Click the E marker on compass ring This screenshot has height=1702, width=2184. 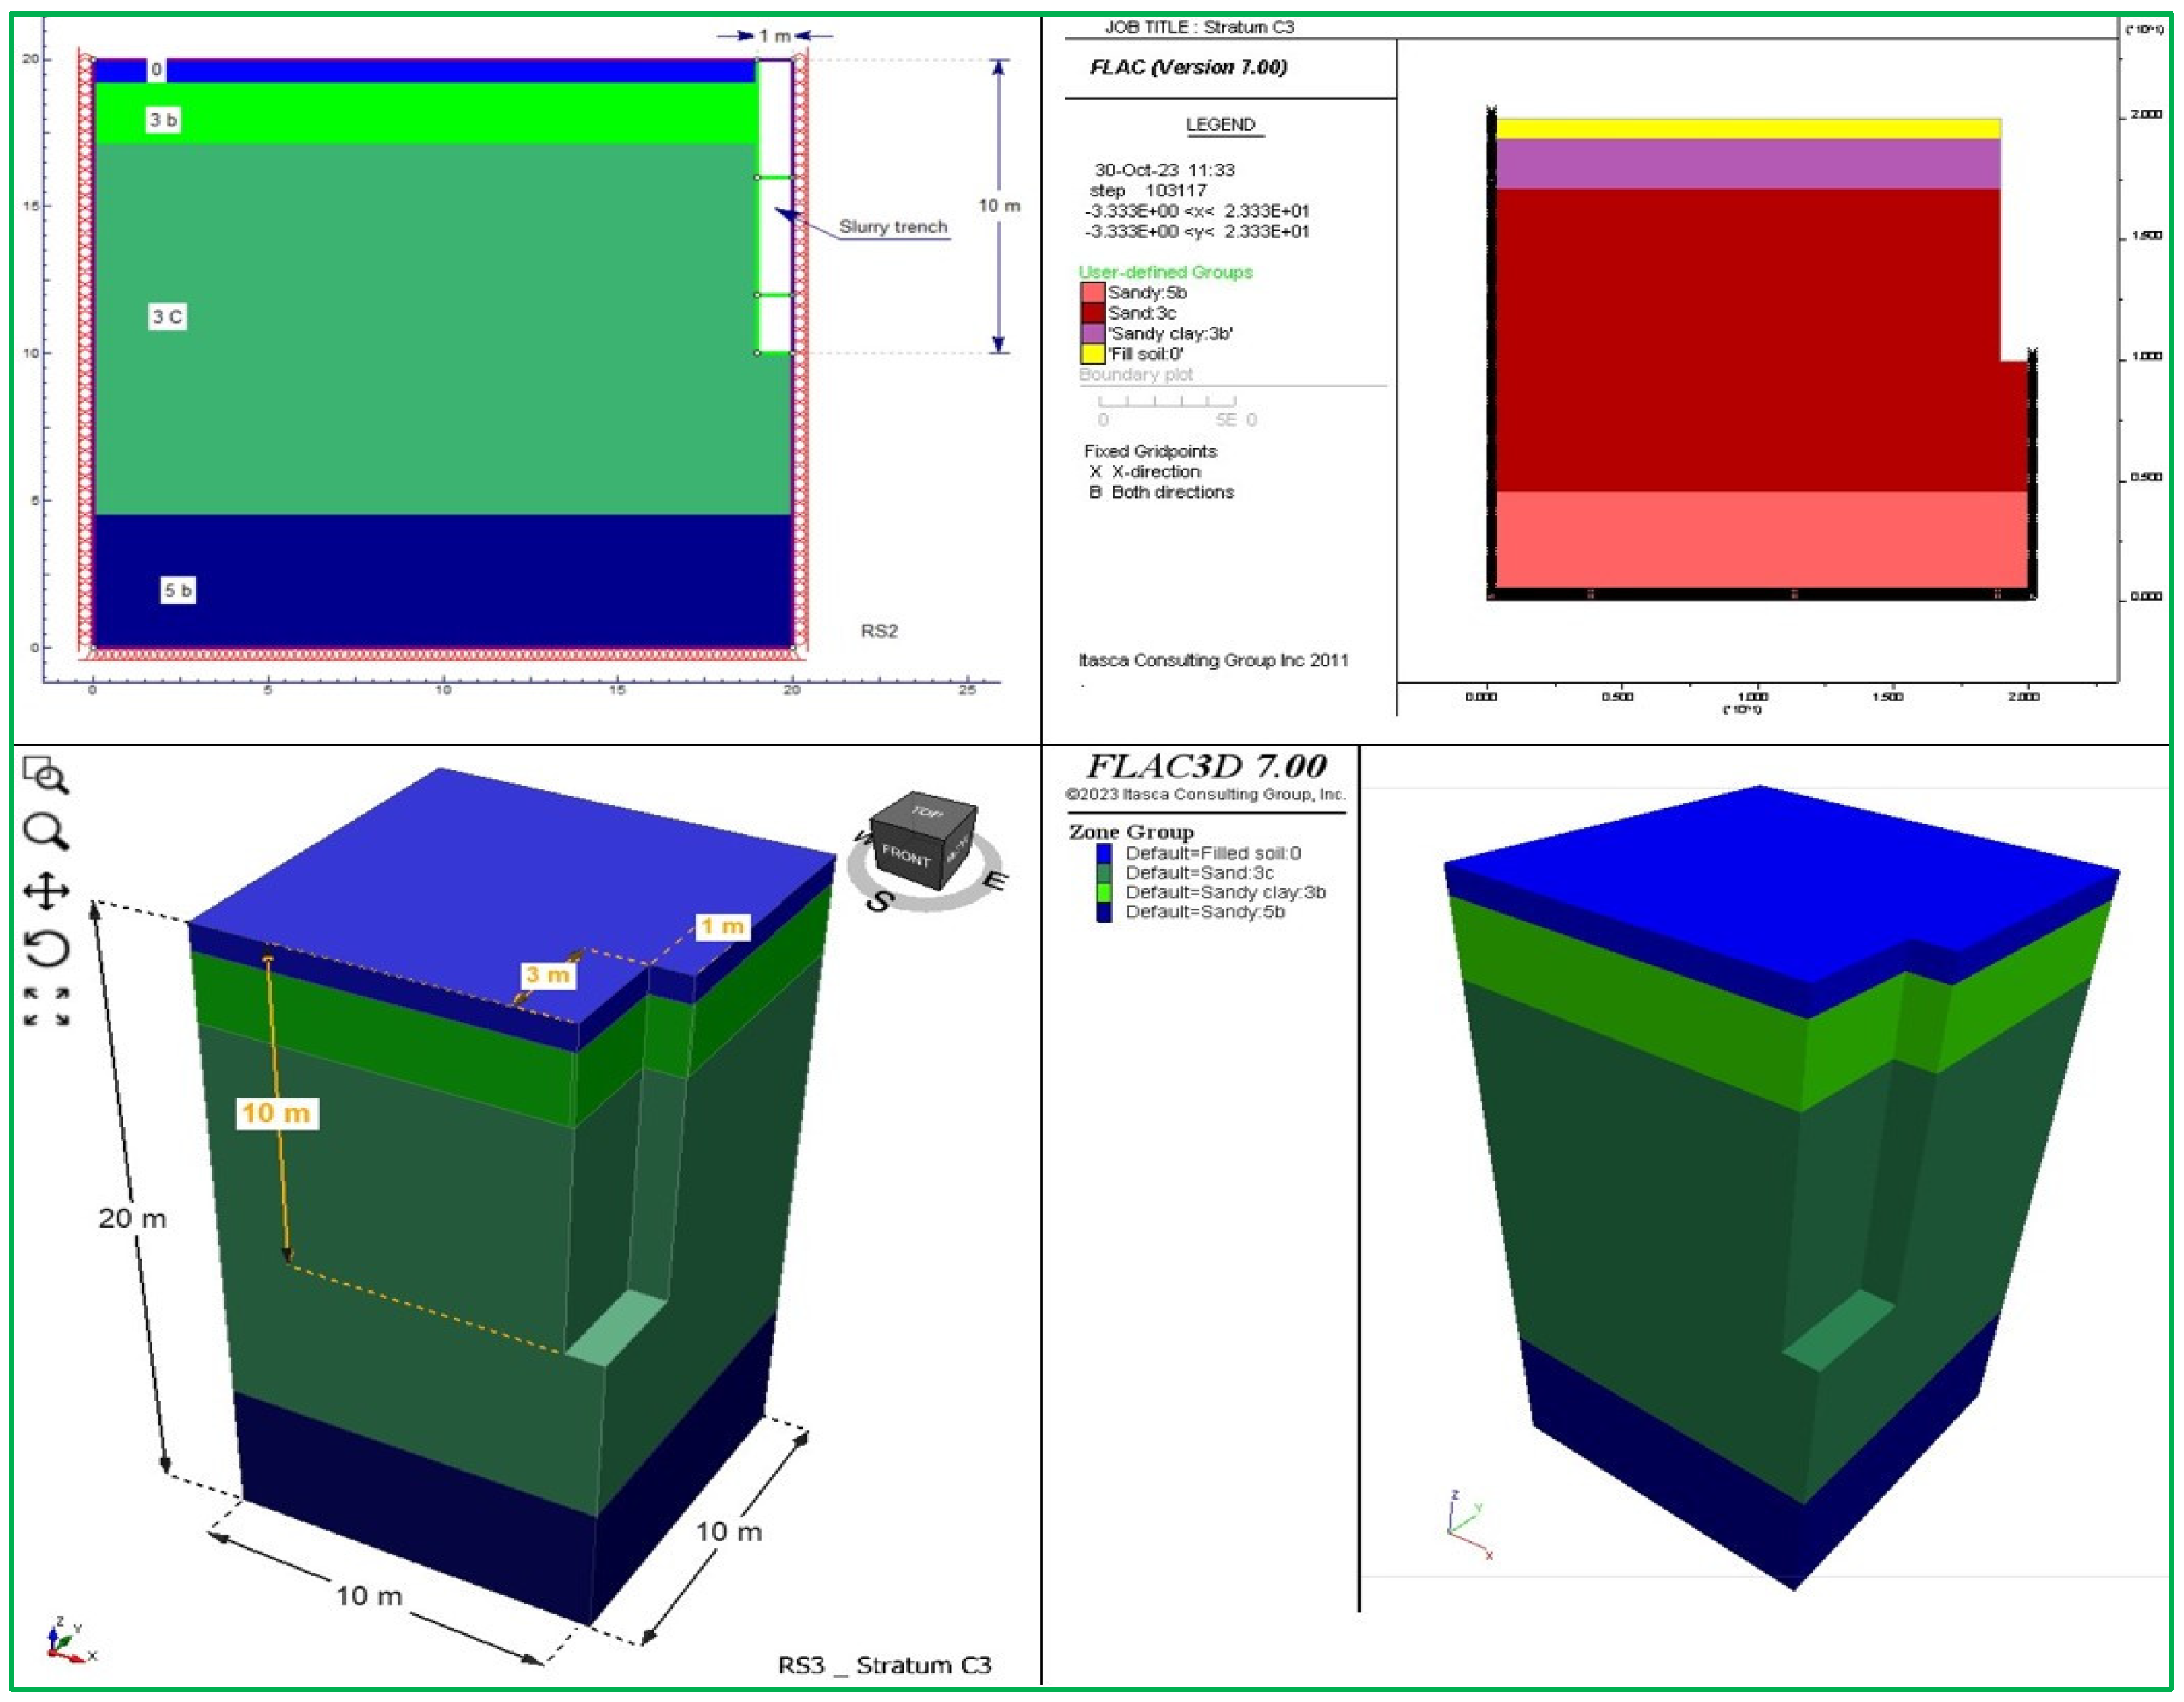click(995, 880)
